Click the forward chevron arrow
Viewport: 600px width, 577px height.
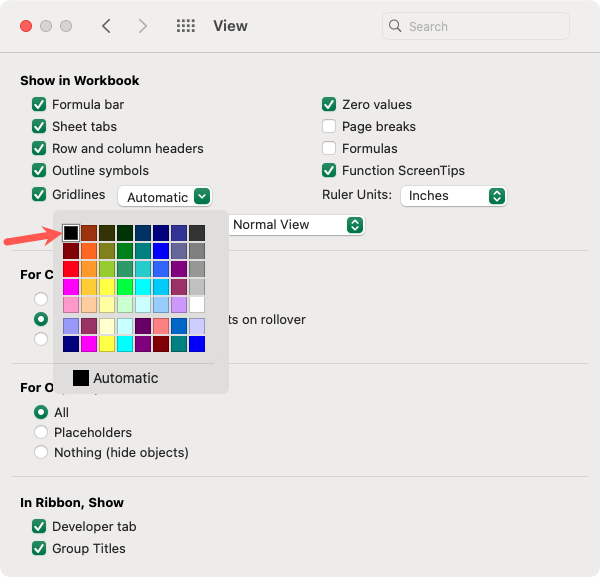[x=143, y=26]
